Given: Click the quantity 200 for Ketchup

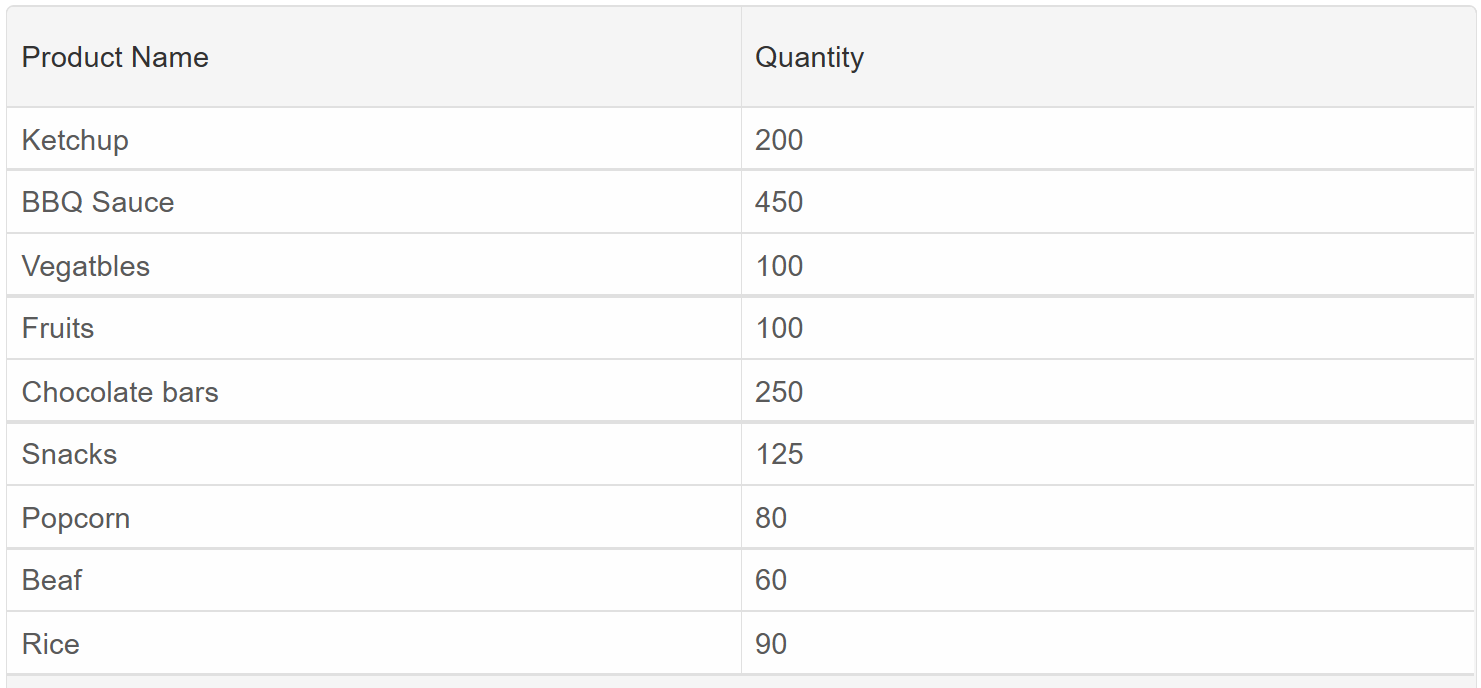Looking at the screenshot, I should pyautogui.click(x=1108, y=139).
